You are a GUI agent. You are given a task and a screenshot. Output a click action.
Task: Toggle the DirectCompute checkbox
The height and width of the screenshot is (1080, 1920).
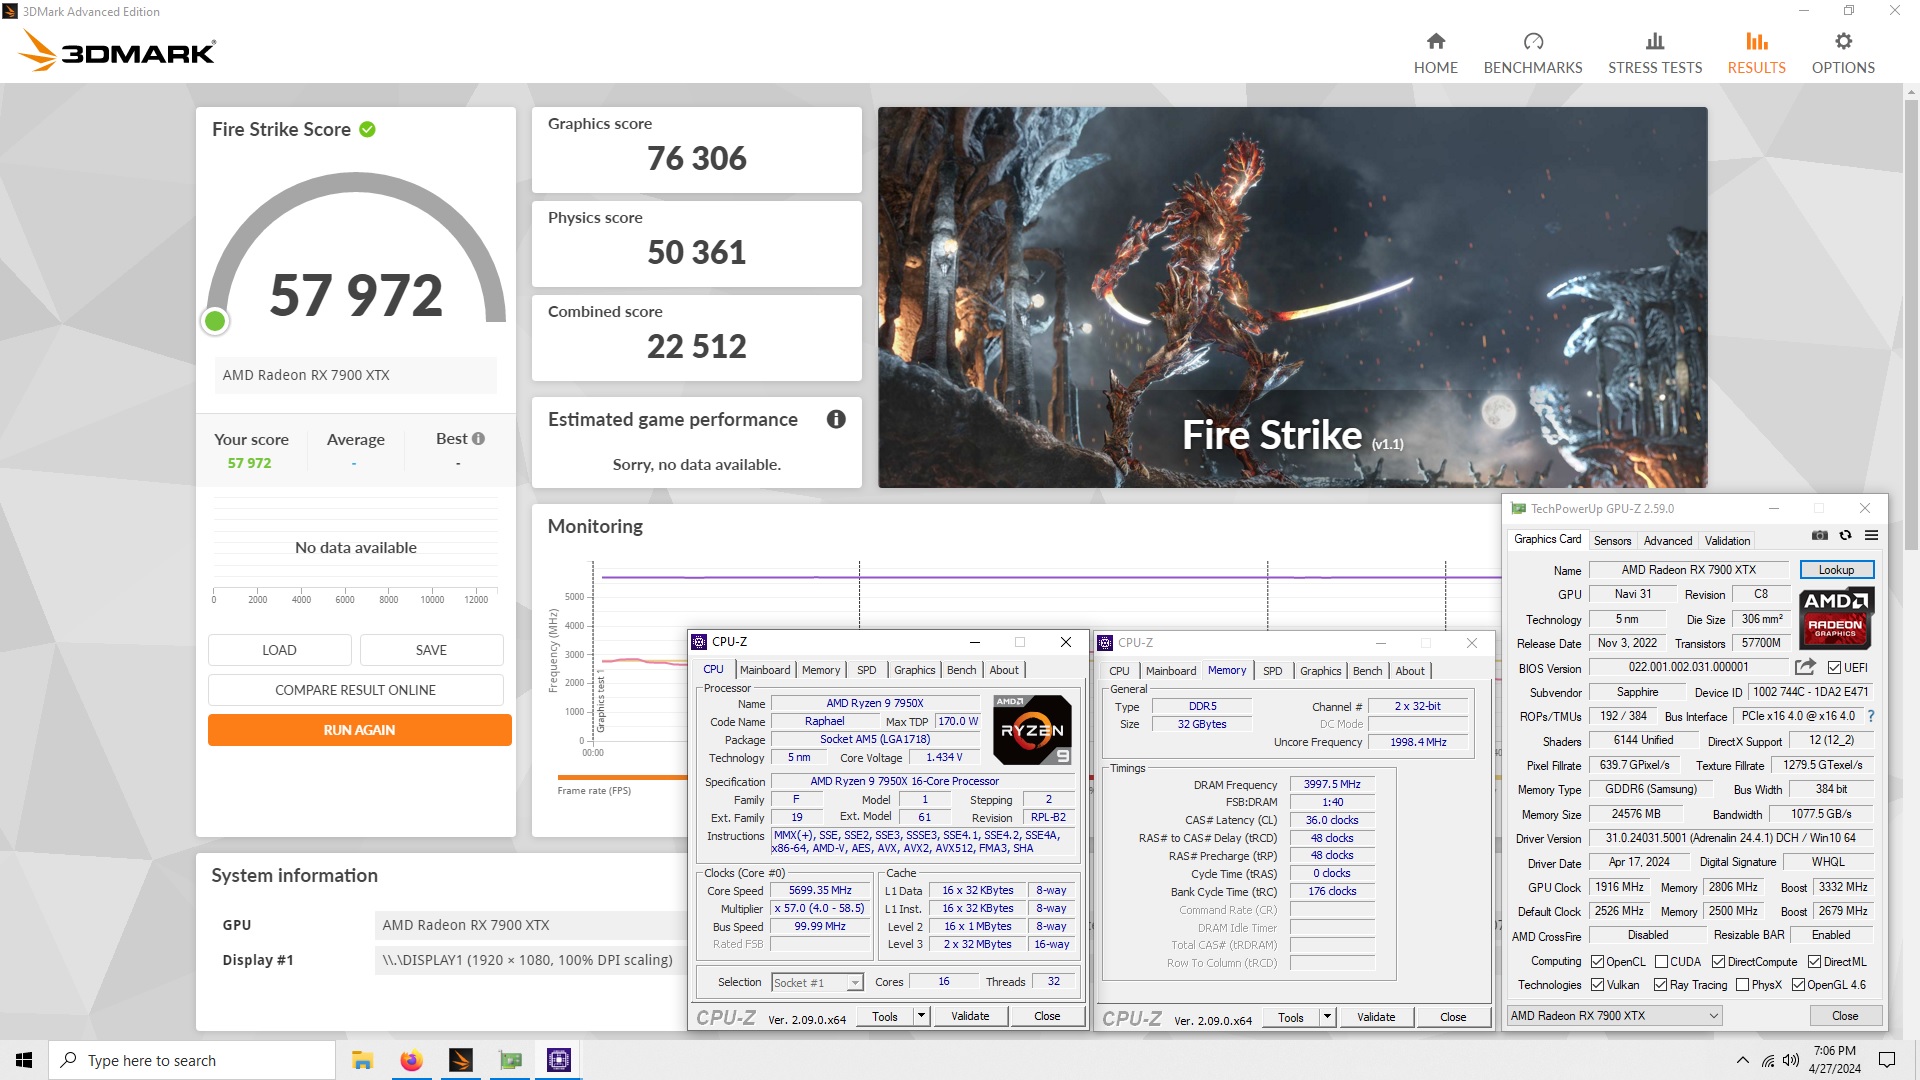(x=1718, y=962)
